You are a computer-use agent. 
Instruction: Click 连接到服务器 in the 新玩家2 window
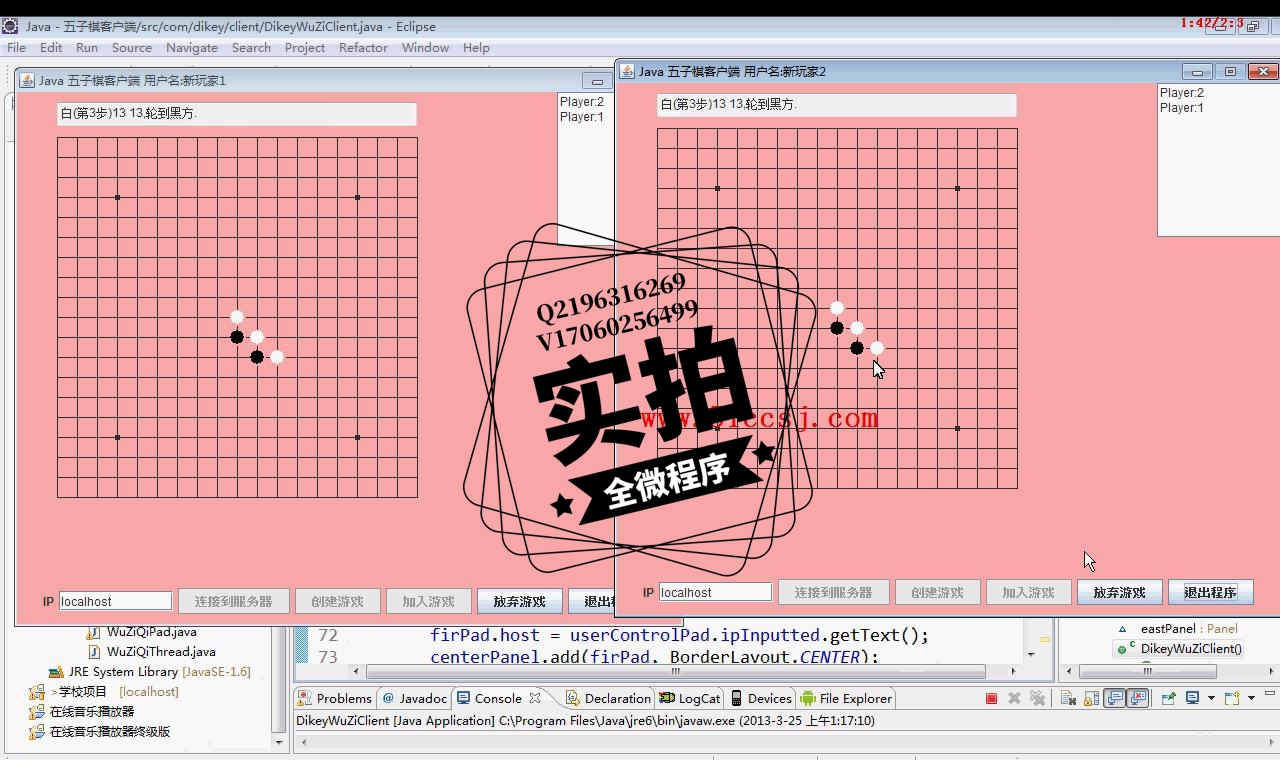click(833, 592)
